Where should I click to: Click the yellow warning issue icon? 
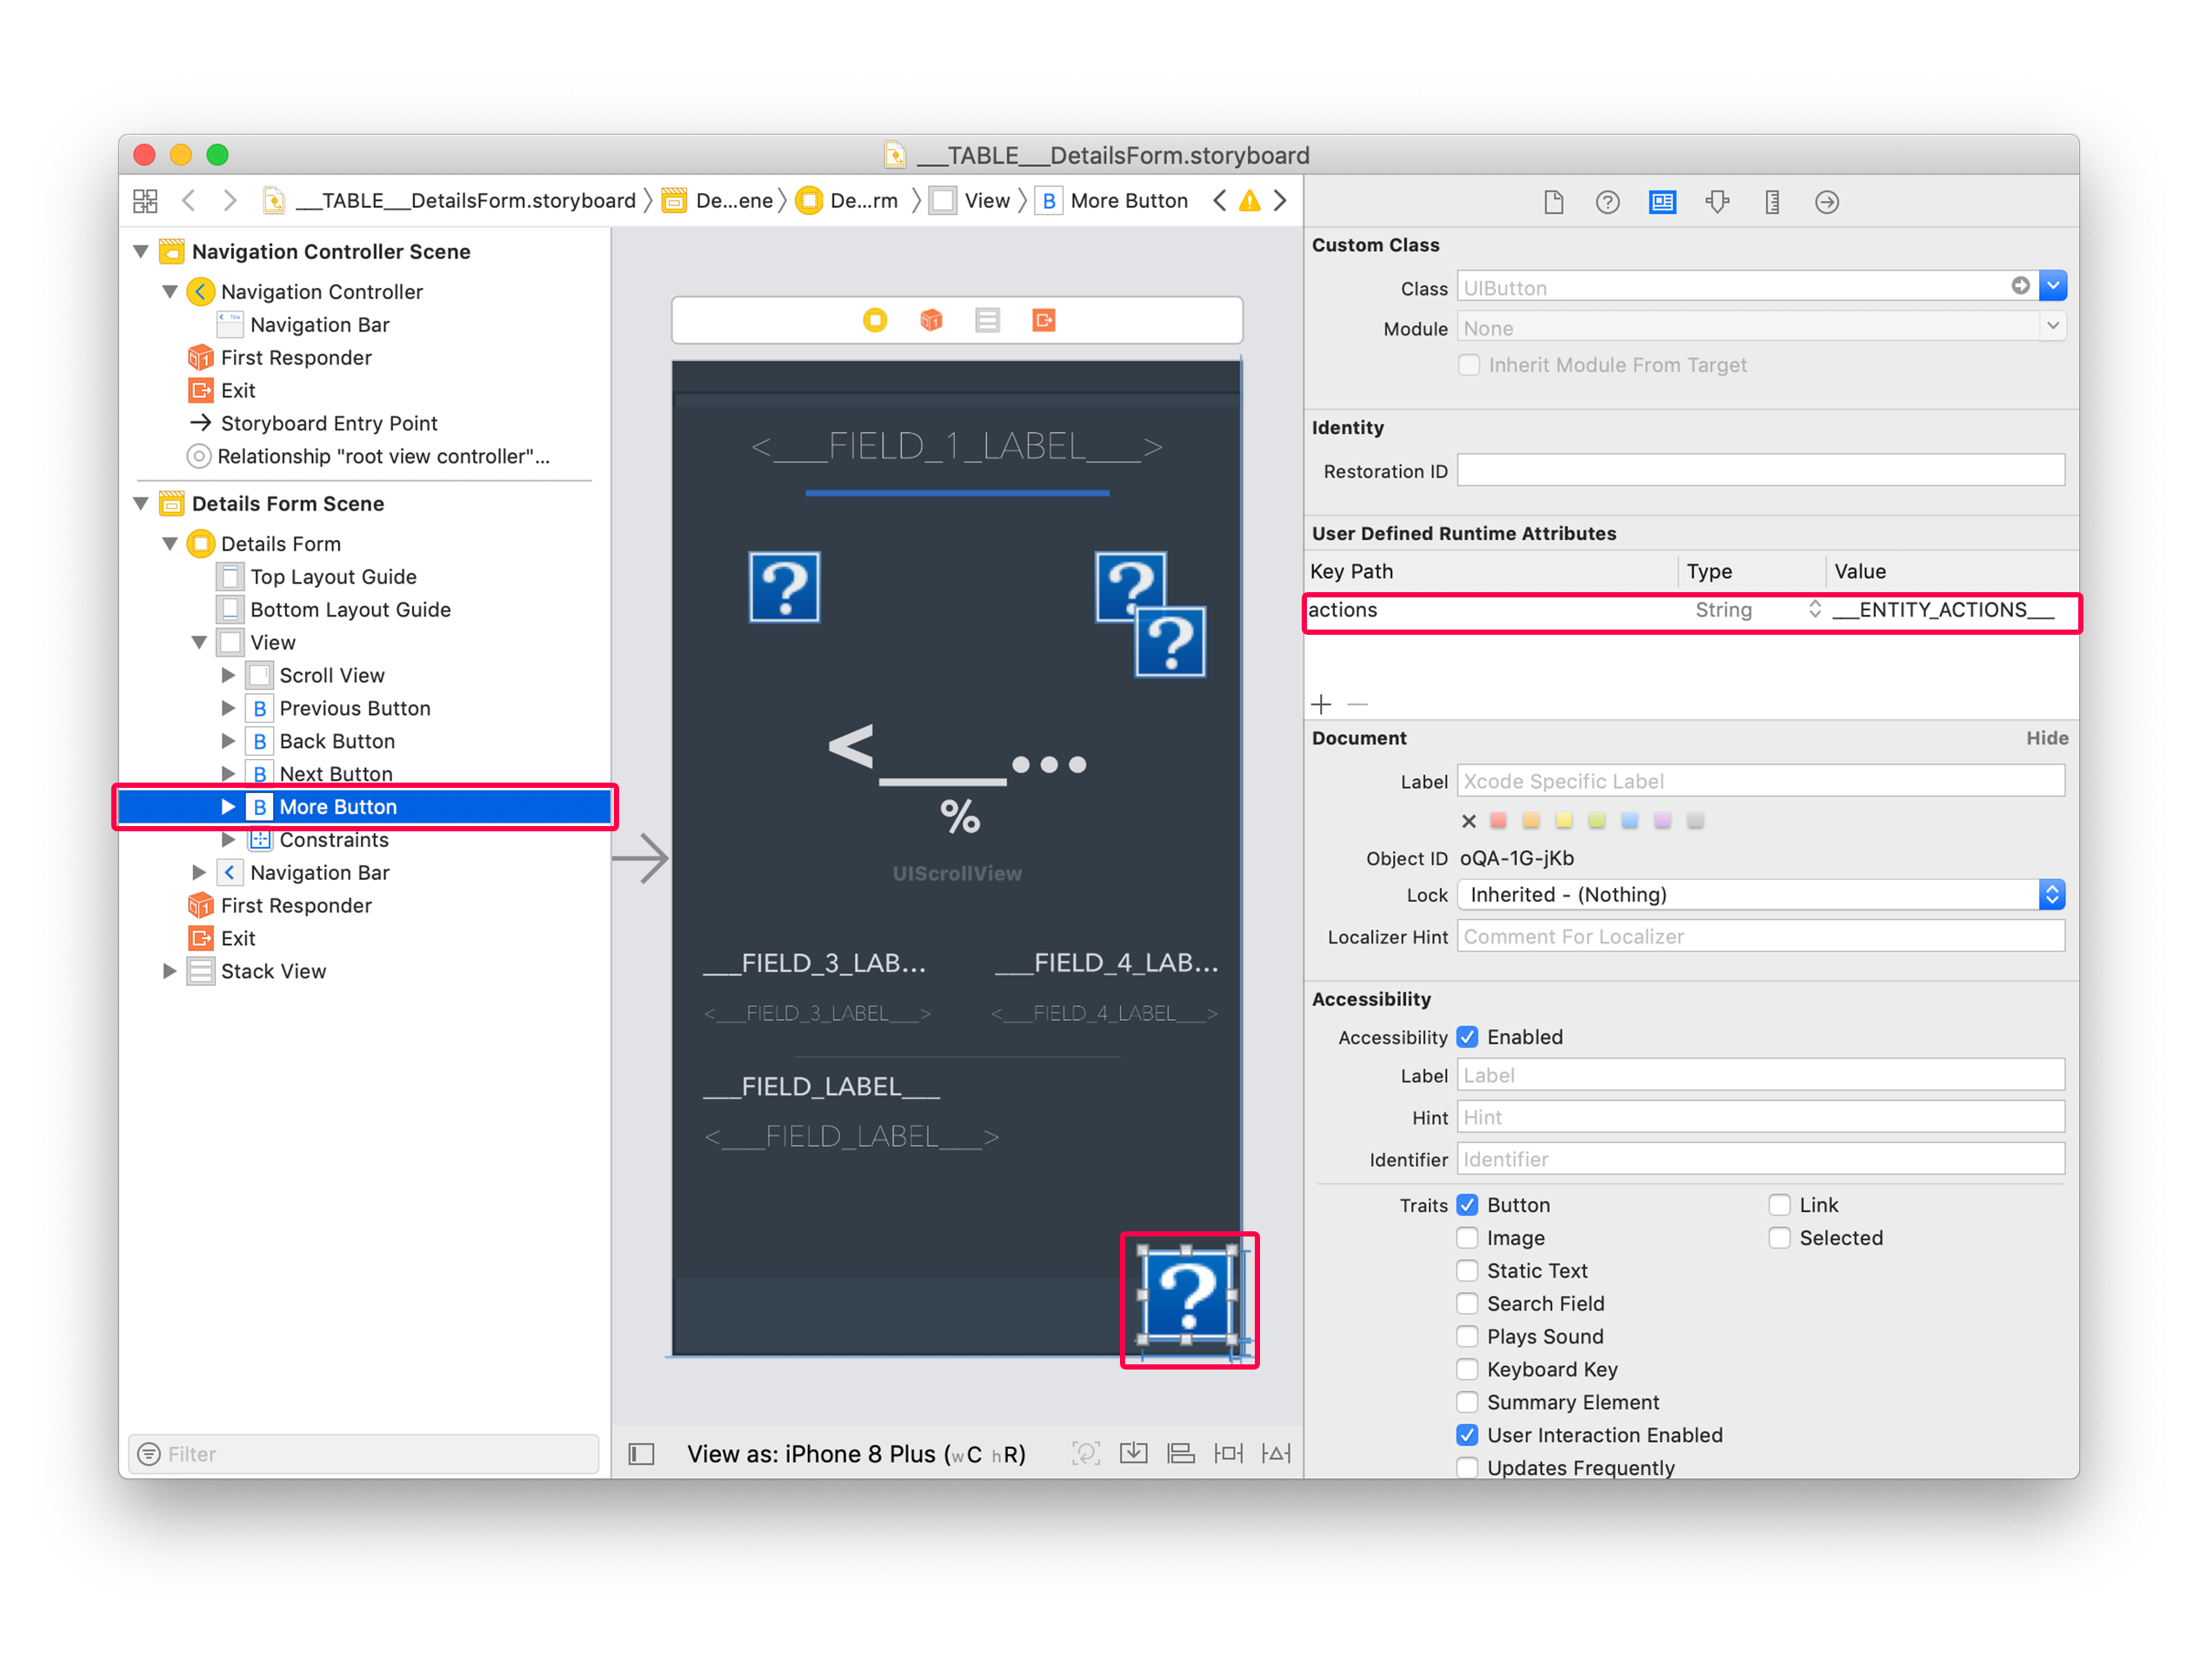click(x=1249, y=201)
